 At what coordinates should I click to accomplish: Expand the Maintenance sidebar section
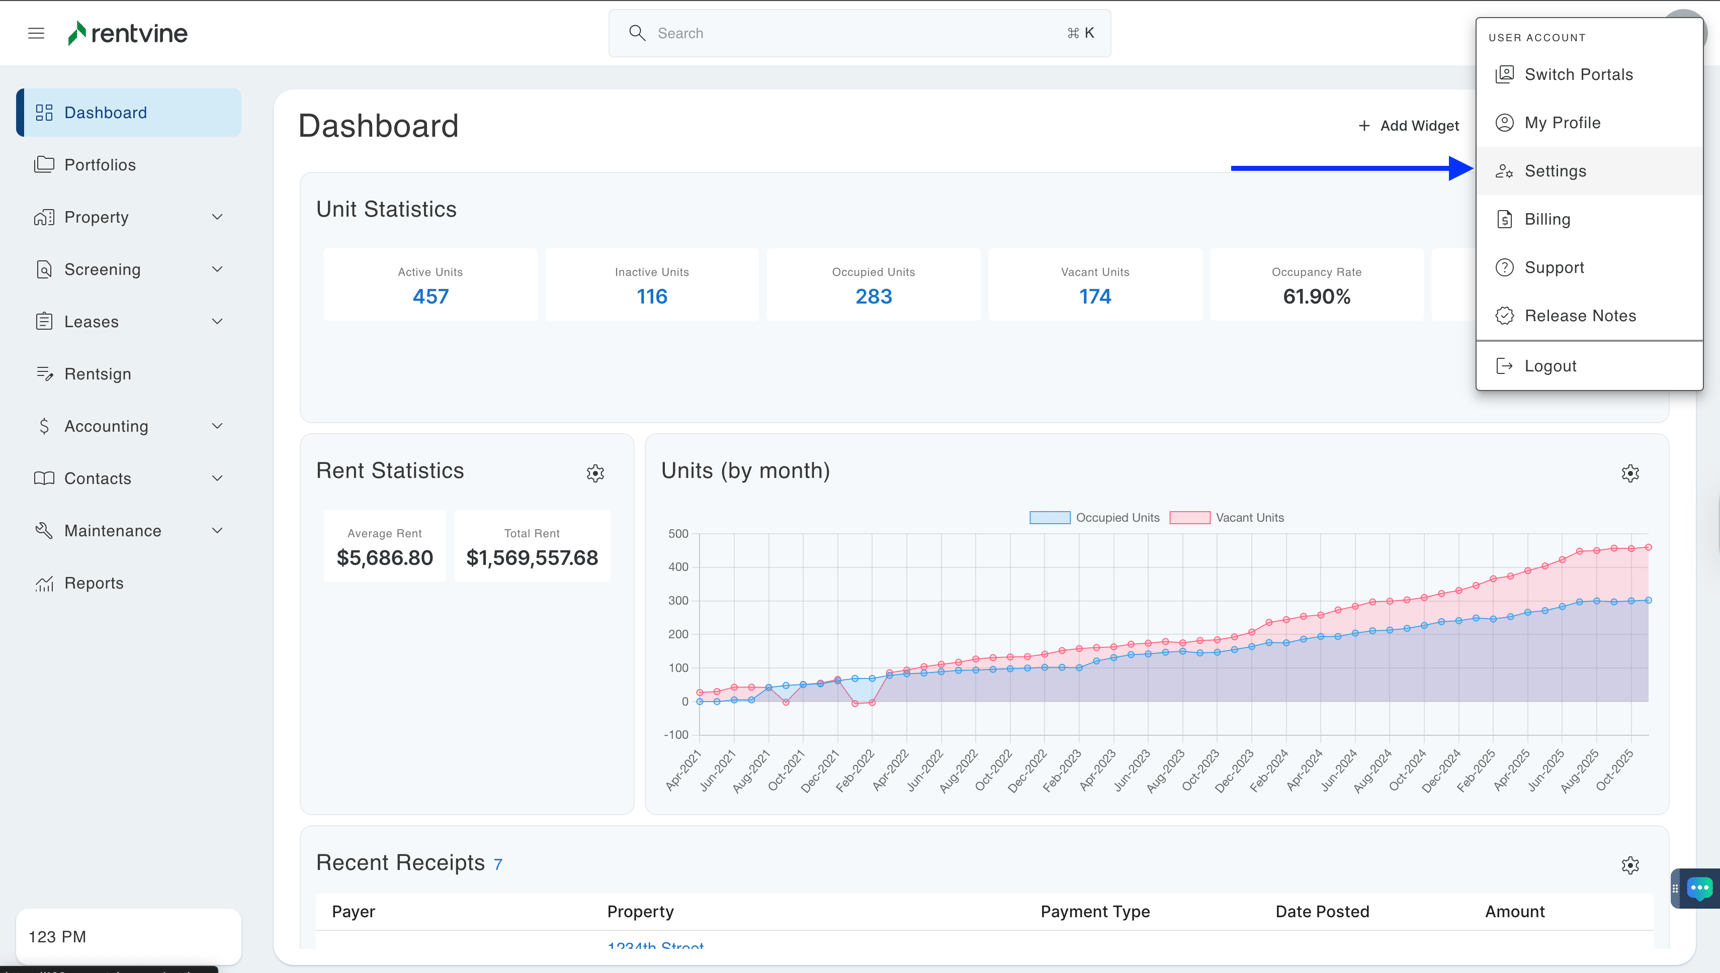pos(128,531)
